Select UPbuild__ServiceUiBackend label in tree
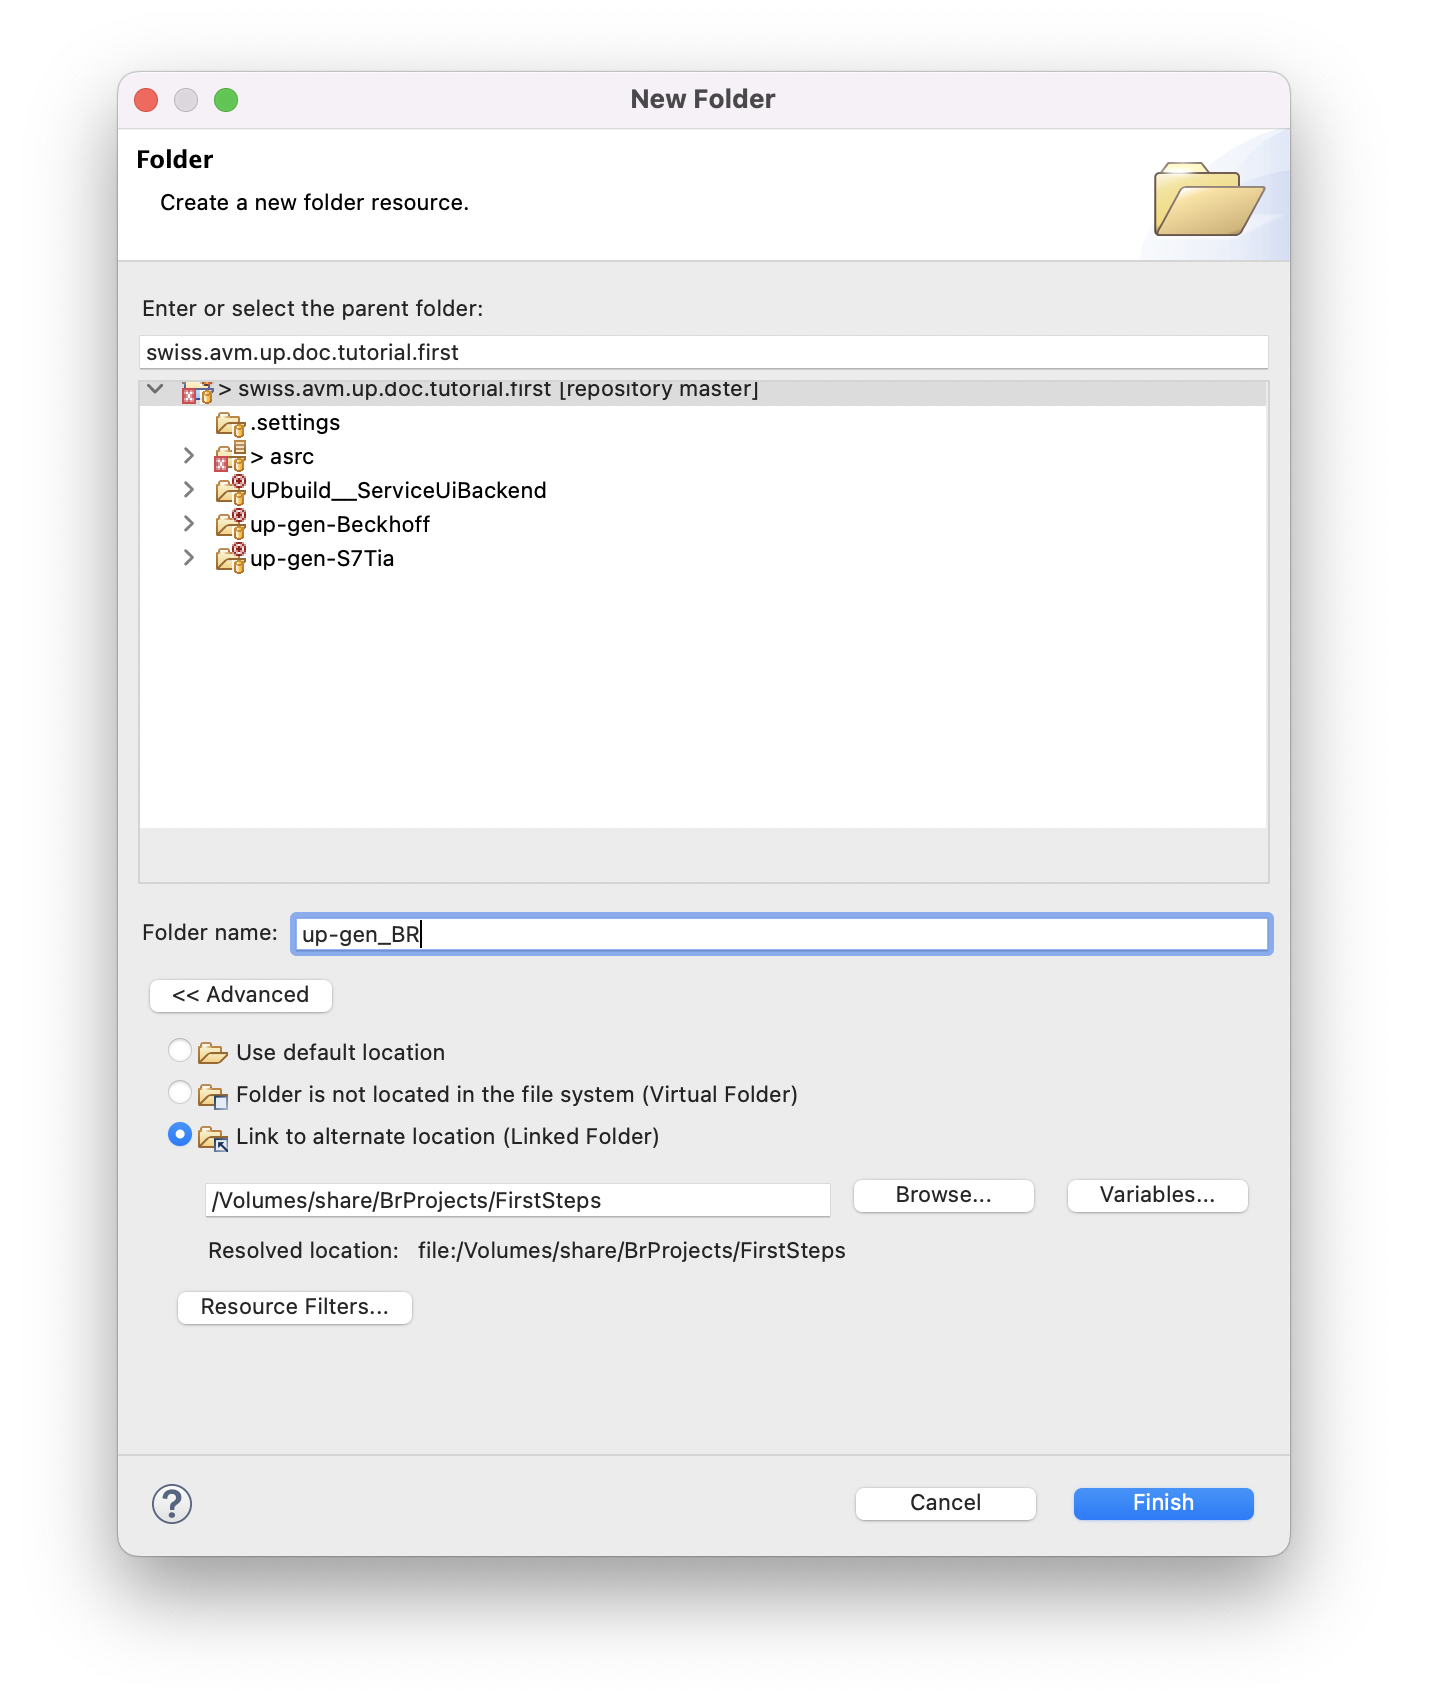Image resolution: width=1454 pixels, height=1700 pixels. click(398, 491)
